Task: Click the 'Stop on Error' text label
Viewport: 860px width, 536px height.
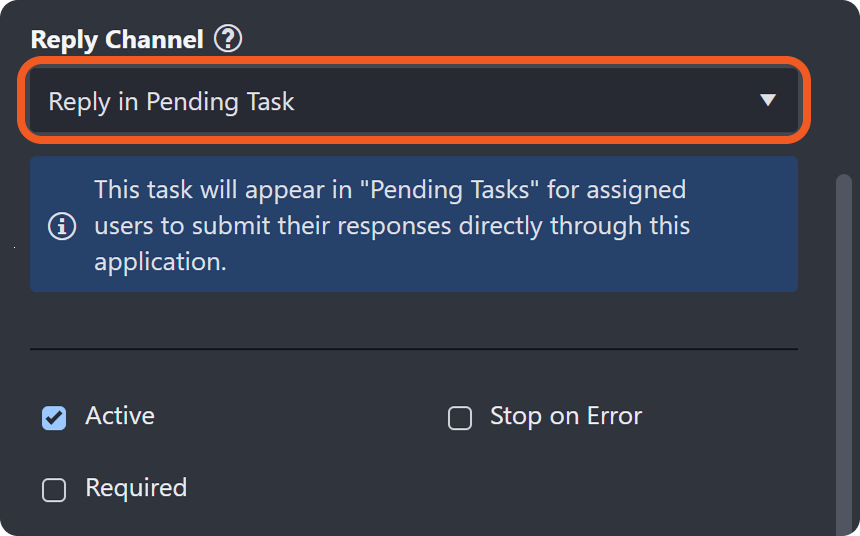Action: [566, 416]
